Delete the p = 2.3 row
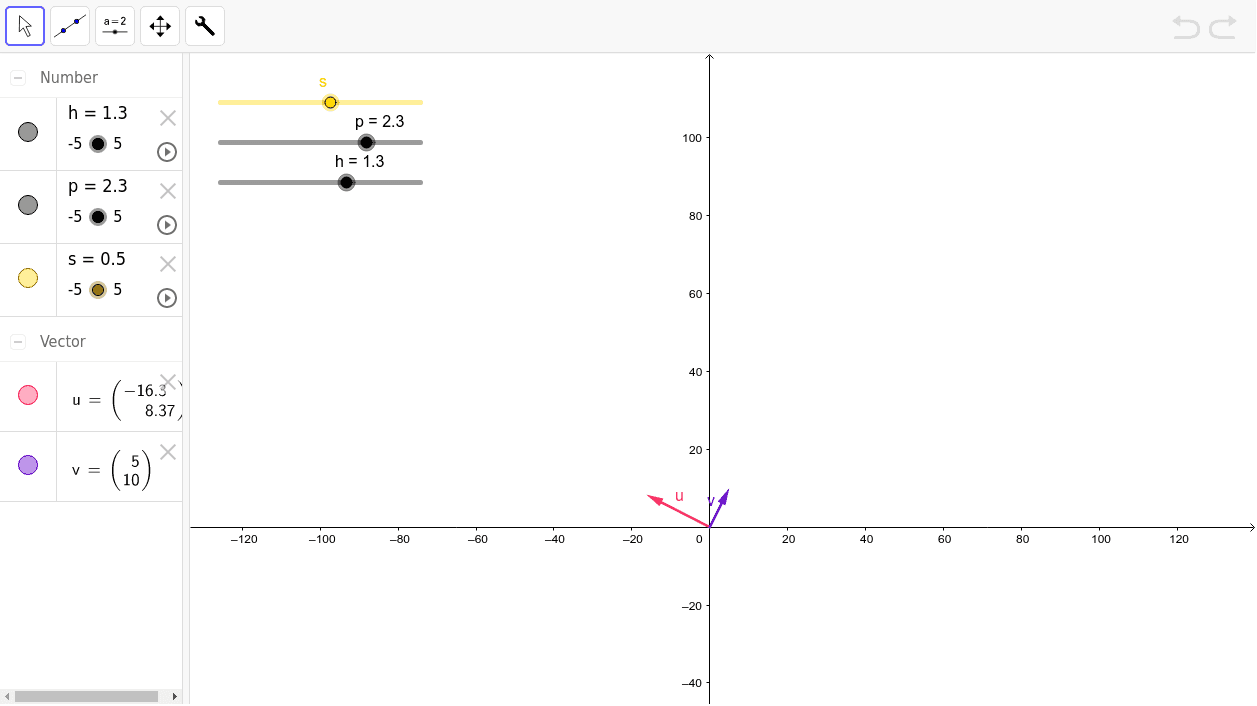This screenshot has height=706, width=1257. [168, 191]
